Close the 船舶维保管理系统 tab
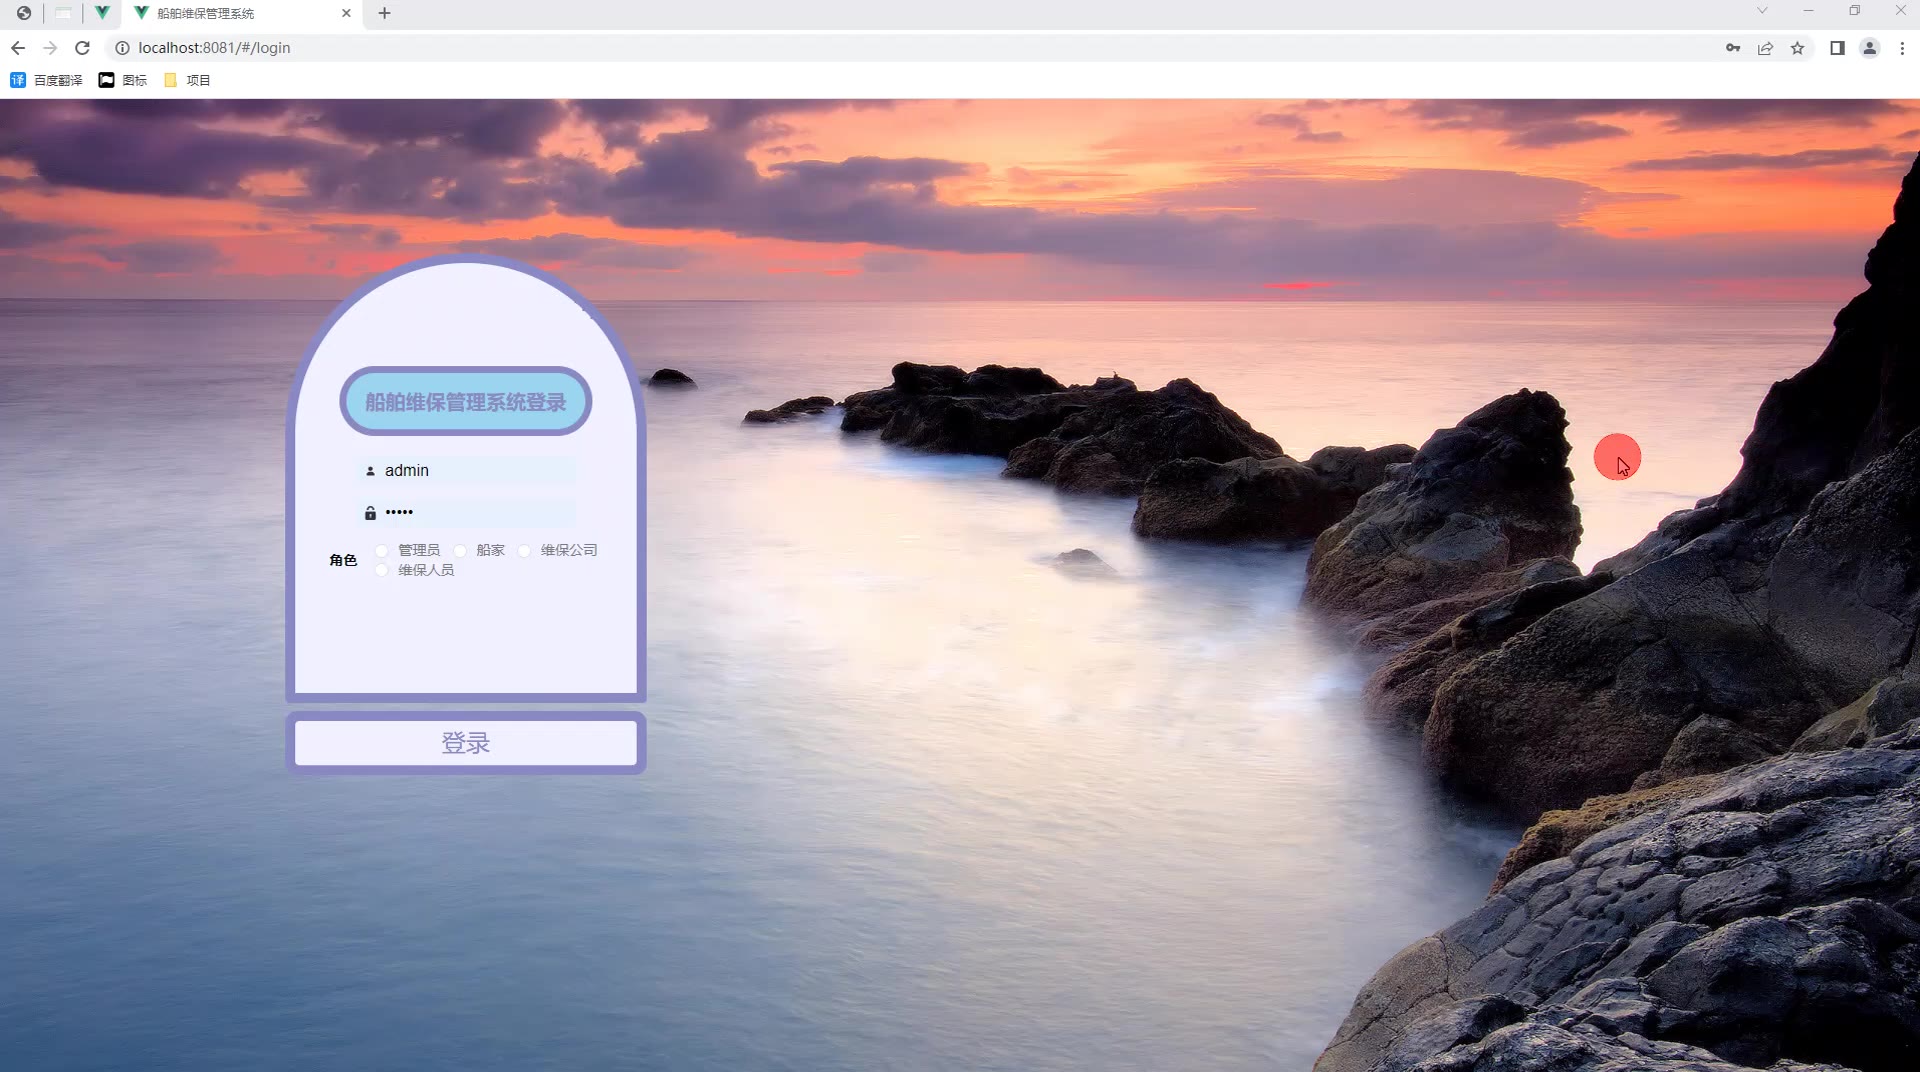Screen dimensions: 1920x1072 pyautogui.click(x=346, y=13)
